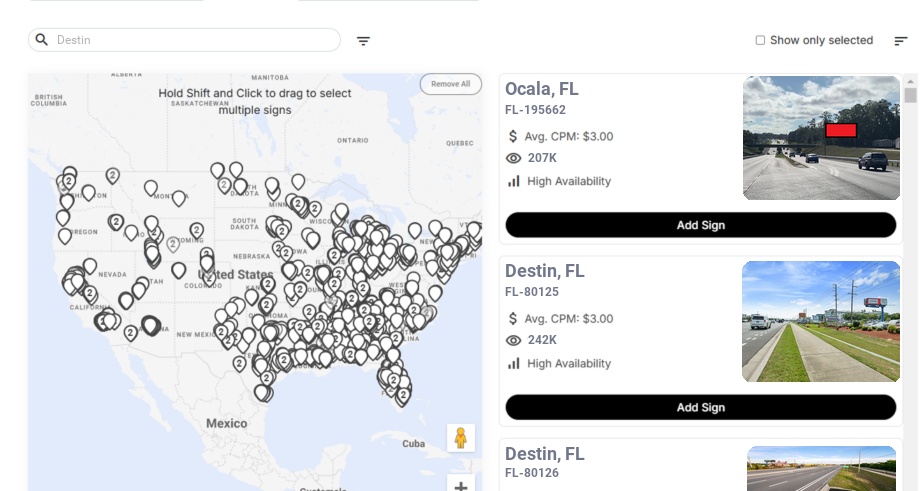
Task: Open the Ocala billboard thumbnail photo
Action: [821, 138]
